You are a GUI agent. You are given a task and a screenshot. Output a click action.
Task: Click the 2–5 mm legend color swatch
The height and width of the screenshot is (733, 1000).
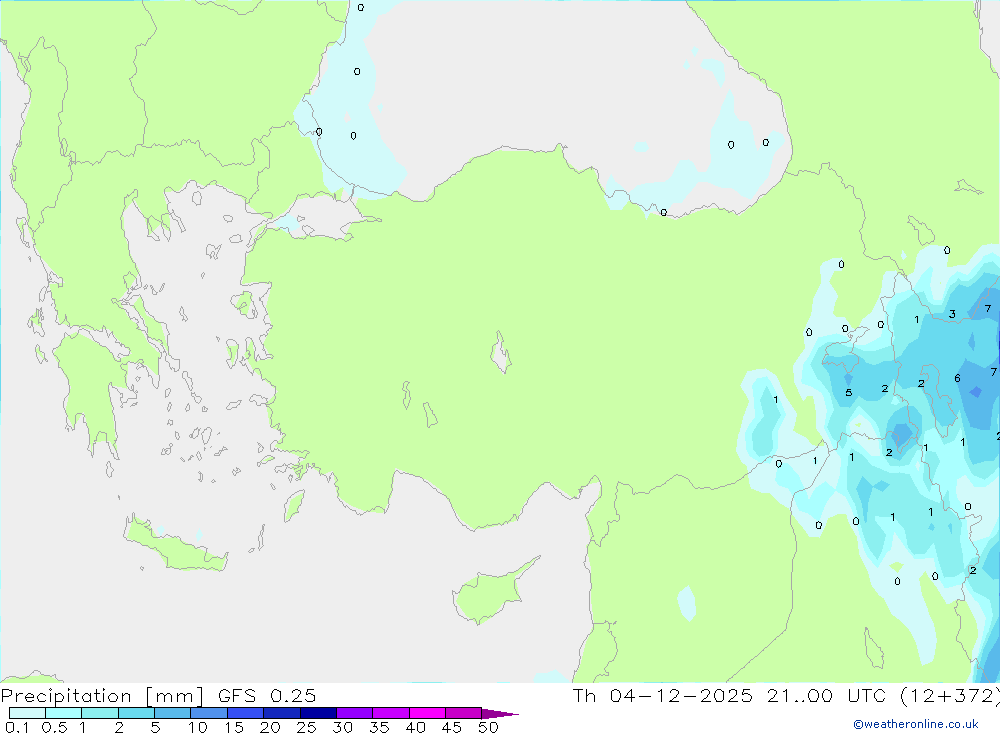pyautogui.click(x=136, y=713)
